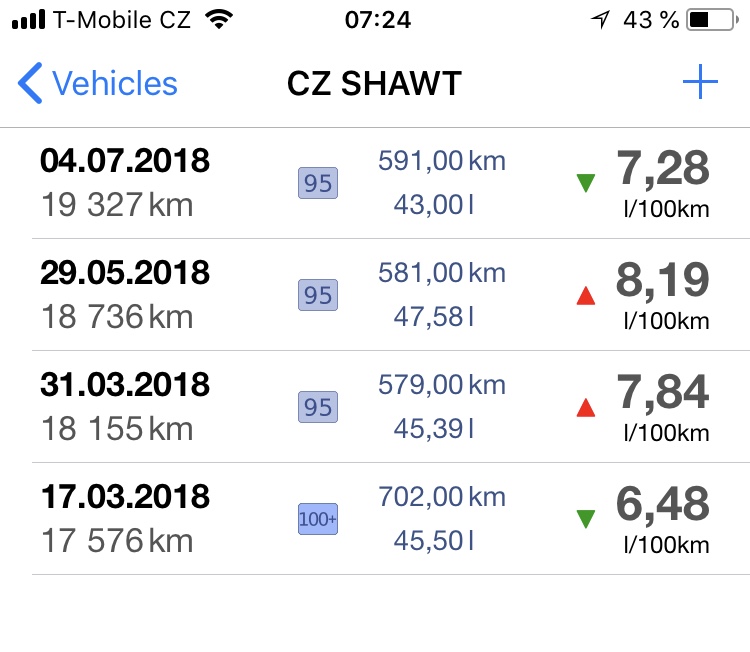Go back to Vehicles list
This screenshot has height=652, width=750.
(x=98, y=83)
